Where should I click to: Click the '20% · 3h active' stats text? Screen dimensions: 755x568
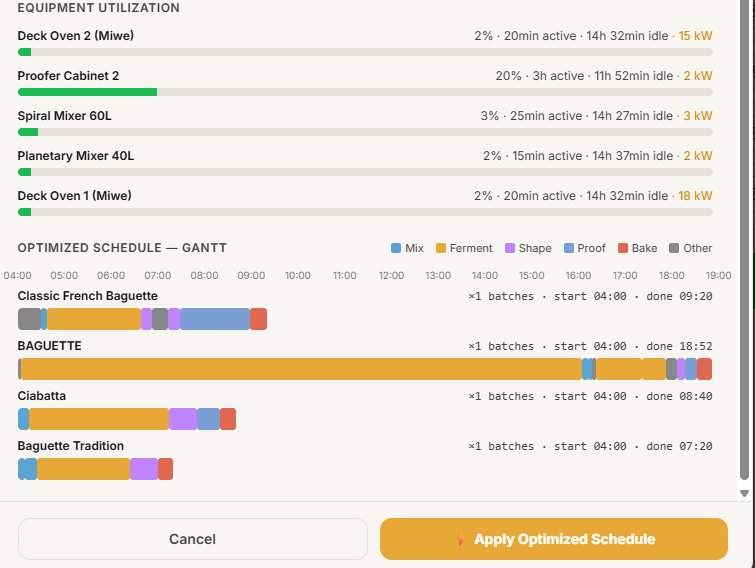point(540,76)
